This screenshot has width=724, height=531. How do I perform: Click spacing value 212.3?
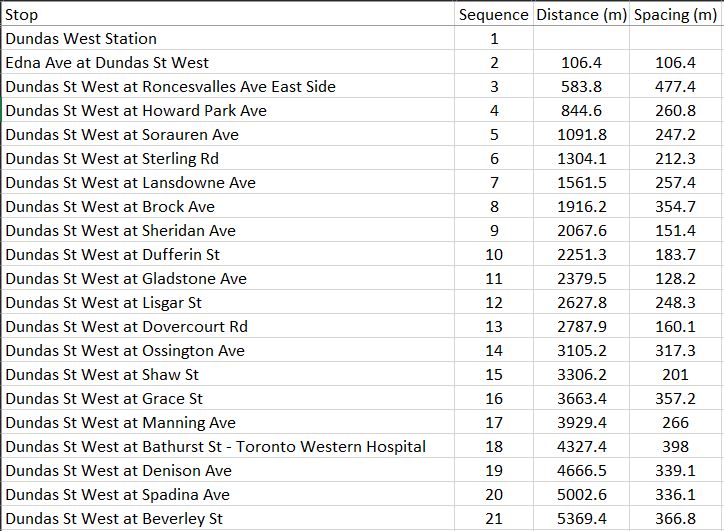(675, 159)
